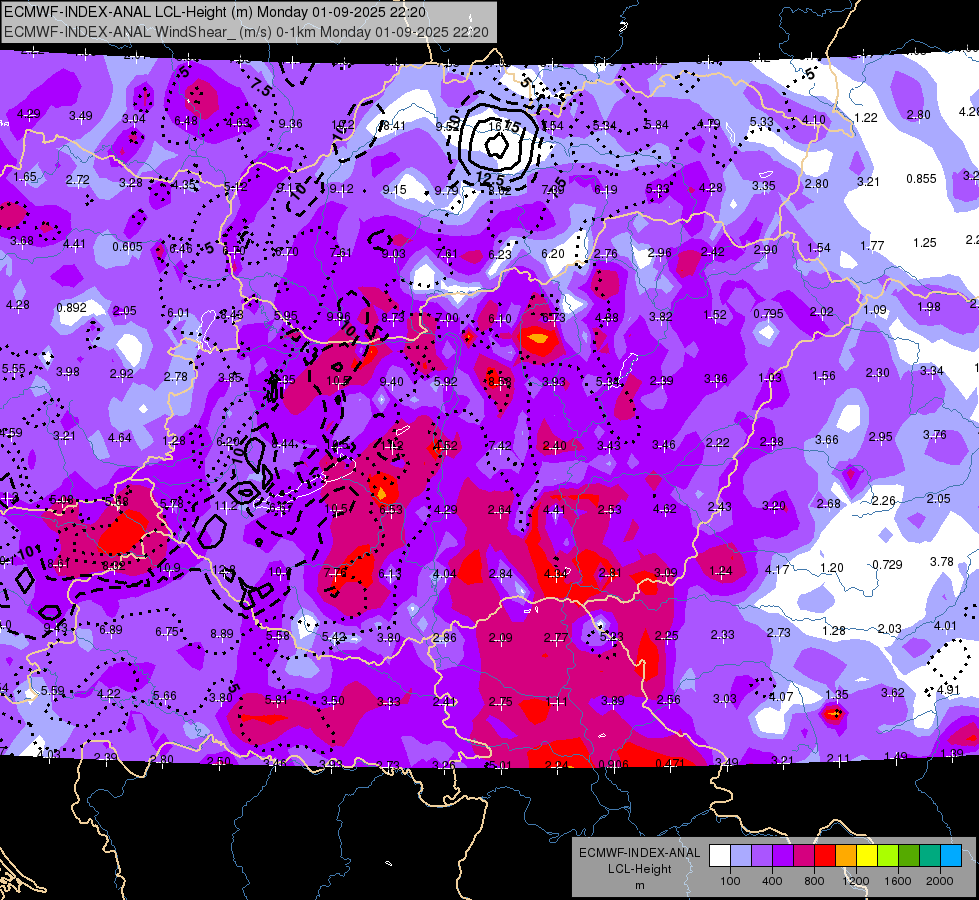Click the '2.03' grid value
Screen dimensions: 979x900
pyautogui.click(x=890, y=628)
